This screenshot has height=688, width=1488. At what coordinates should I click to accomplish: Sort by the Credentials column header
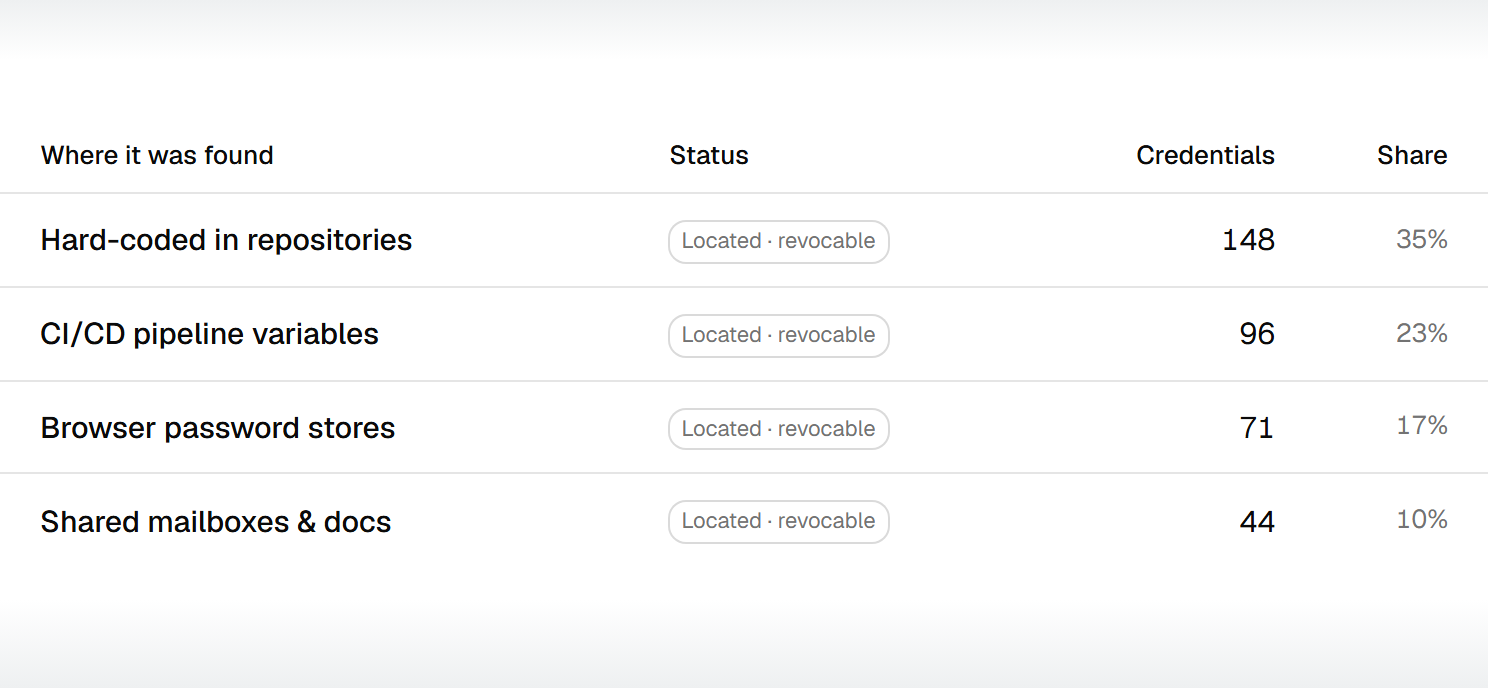[1205, 155]
